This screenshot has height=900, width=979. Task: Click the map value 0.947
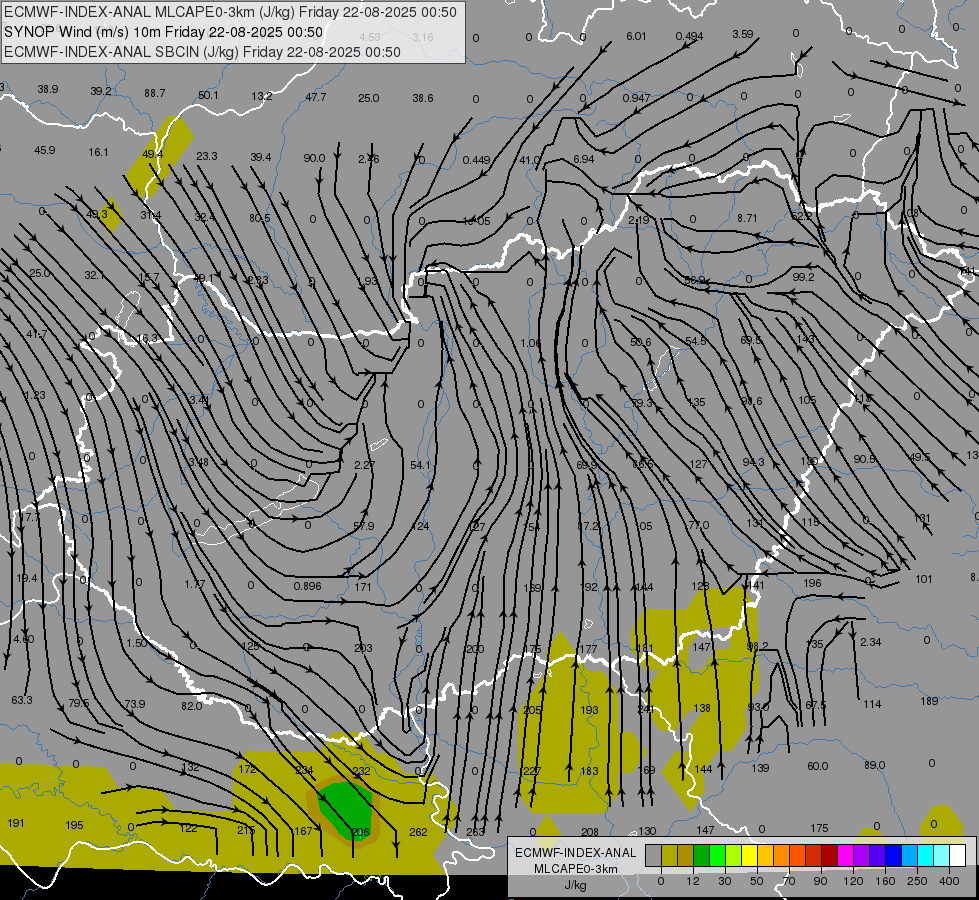[636, 98]
